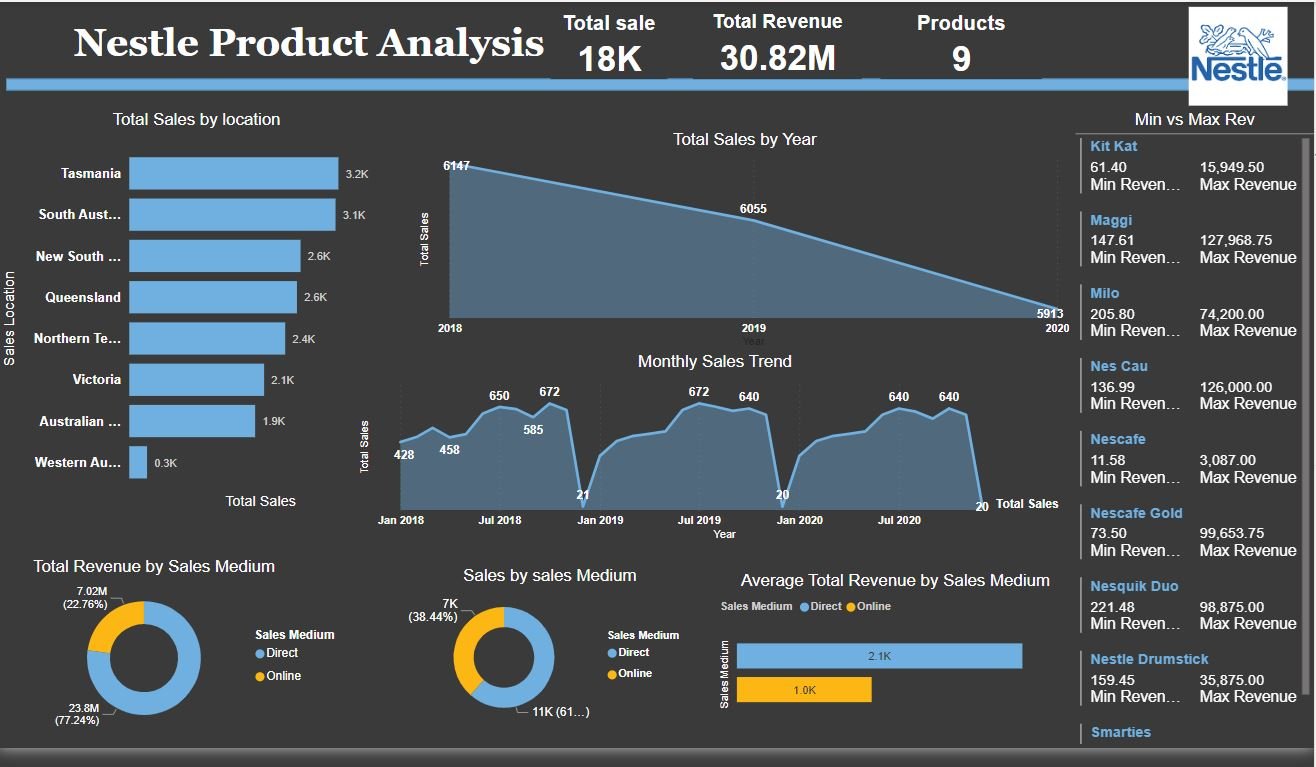The image size is (1316, 767).
Task: Click the blue 2.1K Direct average revenue bar
Action: [878, 656]
